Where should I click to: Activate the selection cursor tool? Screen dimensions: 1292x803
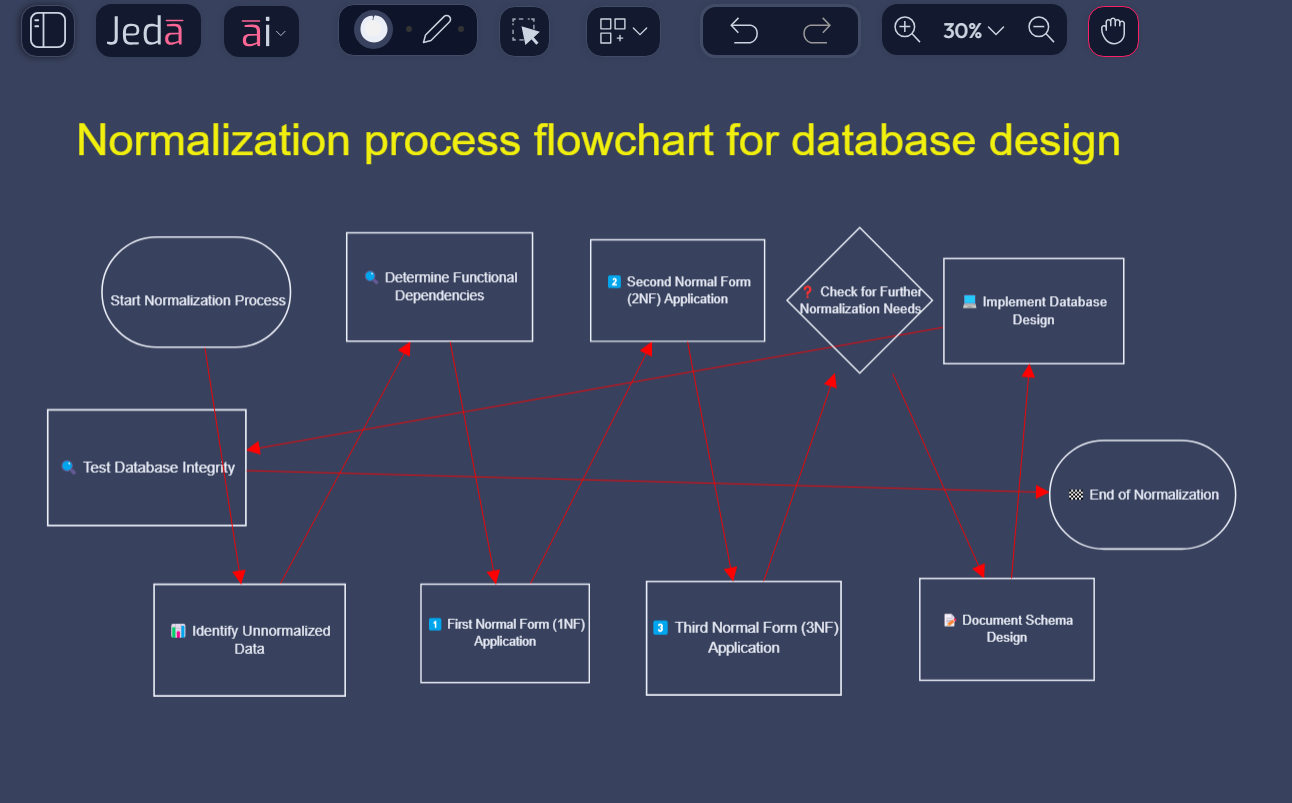coord(525,31)
